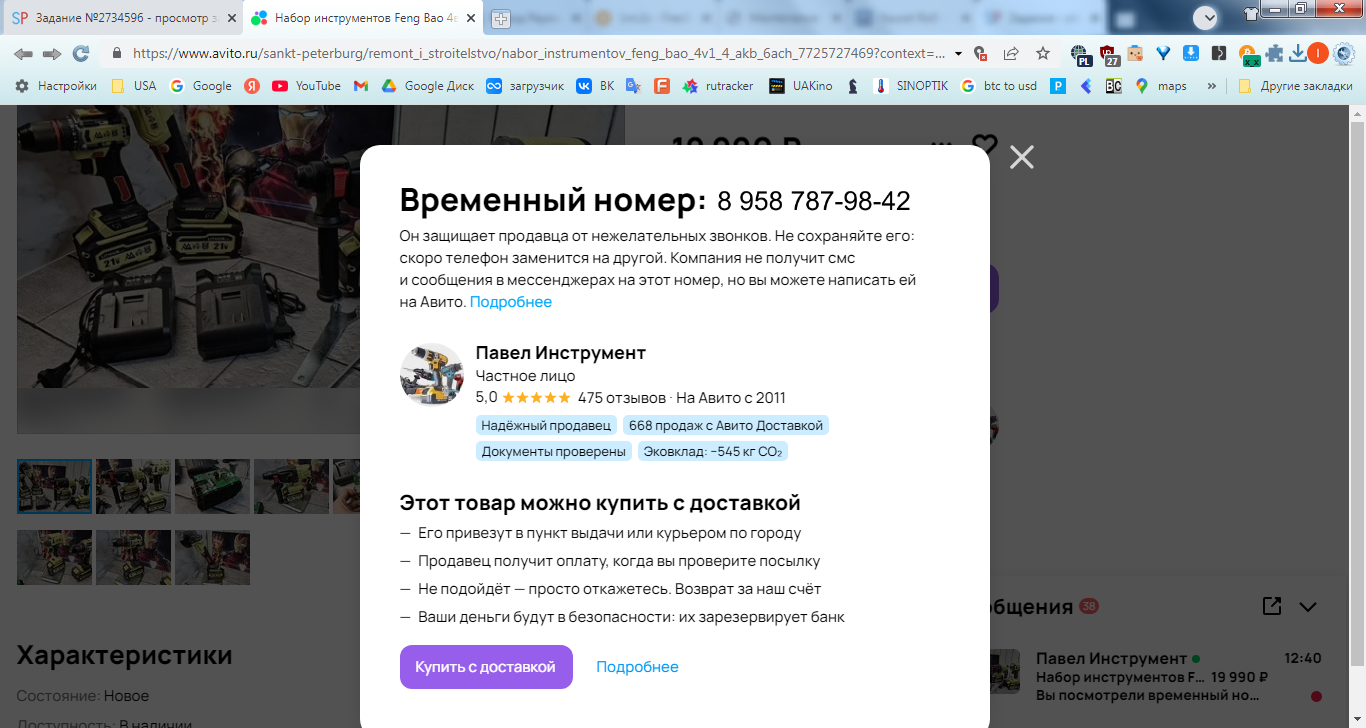This screenshot has height=728, width=1366.
Task: Open the Другие закладки folder
Action: [1295, 86]
